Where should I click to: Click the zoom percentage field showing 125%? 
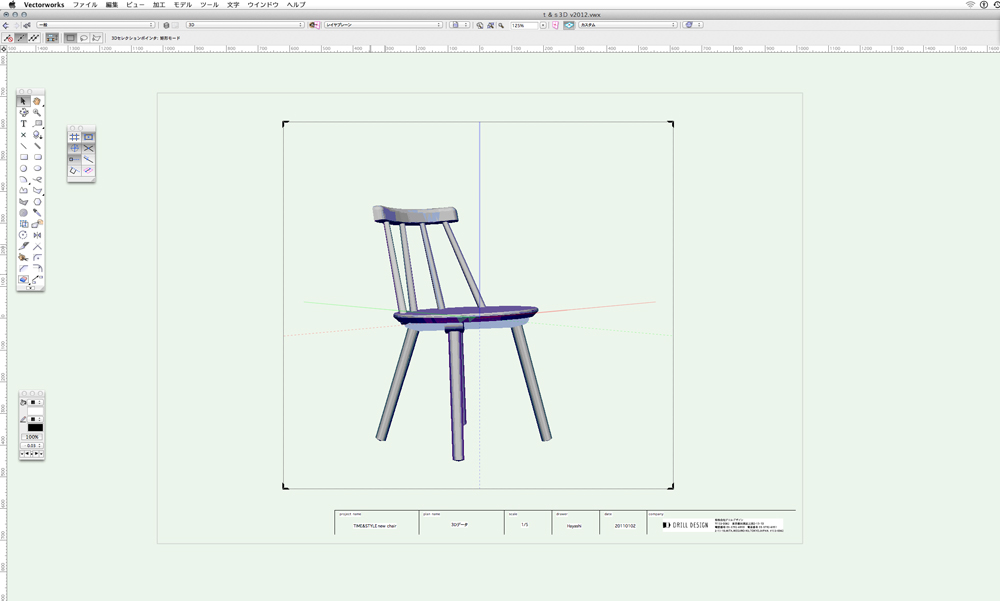pyautogui.click(x=524, y=24)
